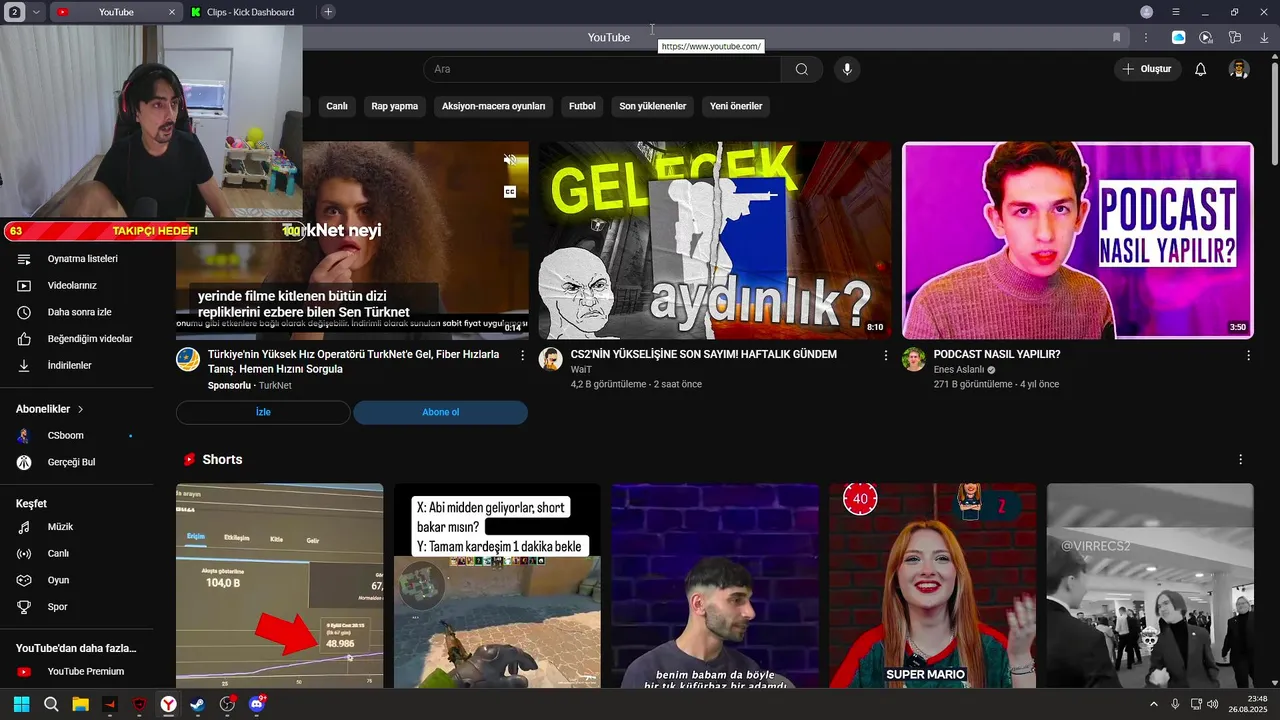Open the short with the red arrow graph

click(x=280, y=586)
